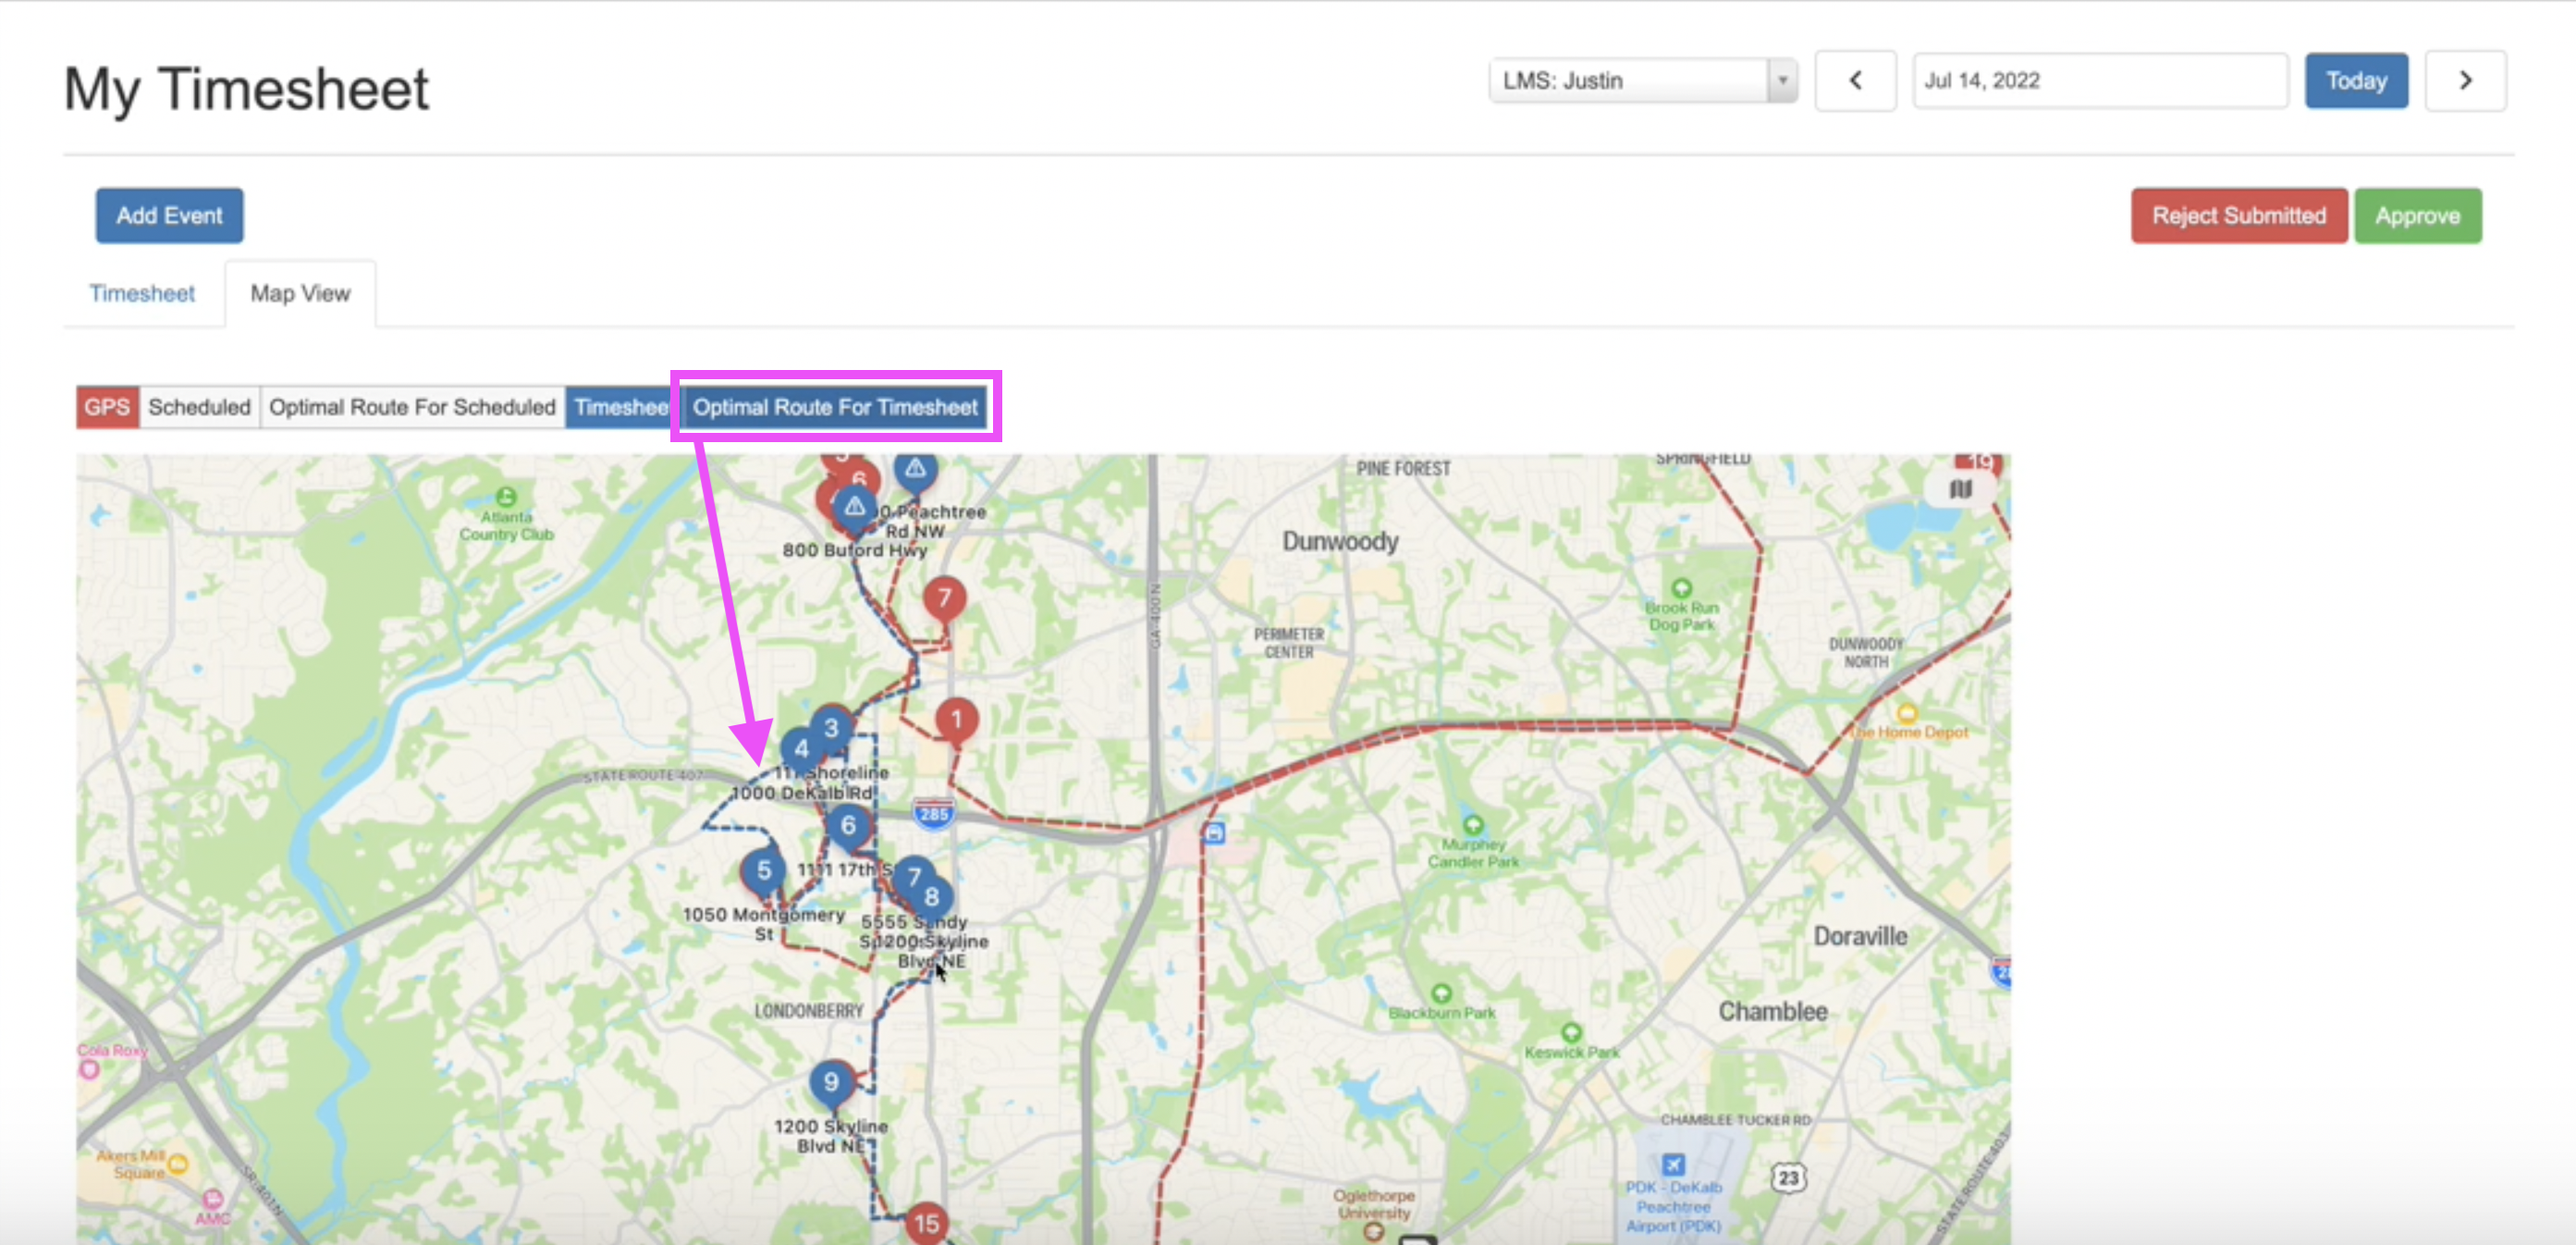Click red map marker number 1
This screenshot has height=1245, width=2576.
click(x=956, y=719)
